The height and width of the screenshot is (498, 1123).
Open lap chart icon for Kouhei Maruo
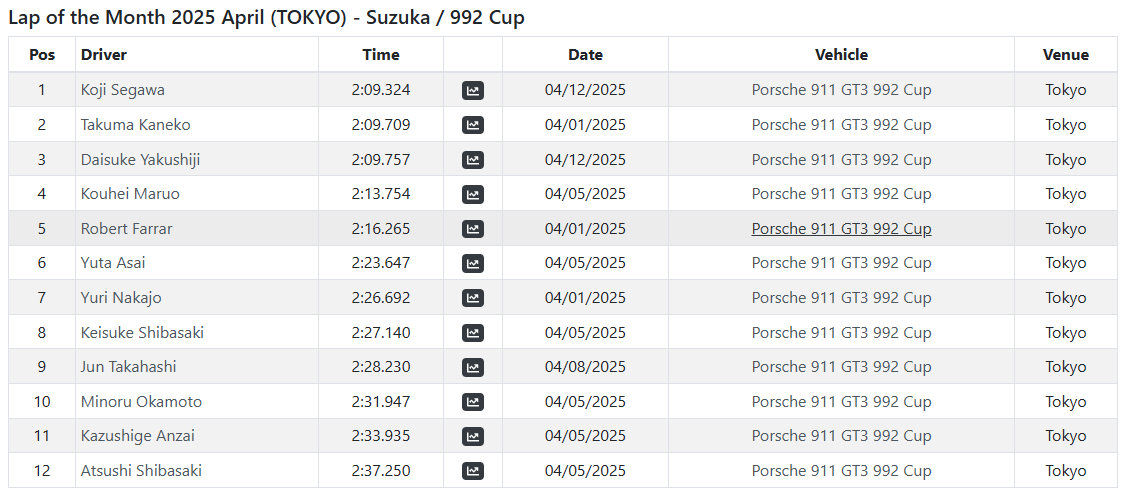[x=473, y=194]
